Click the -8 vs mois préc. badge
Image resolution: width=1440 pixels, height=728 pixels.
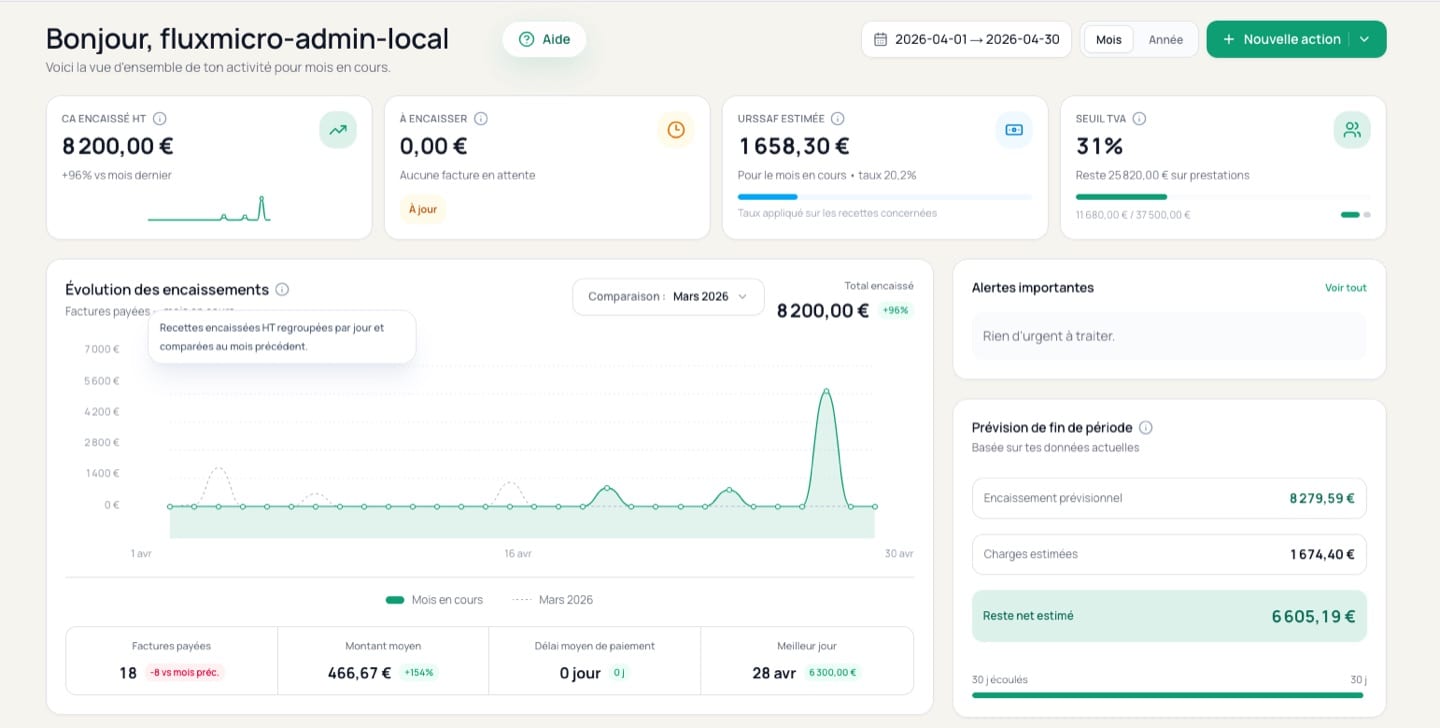[185, 673]
